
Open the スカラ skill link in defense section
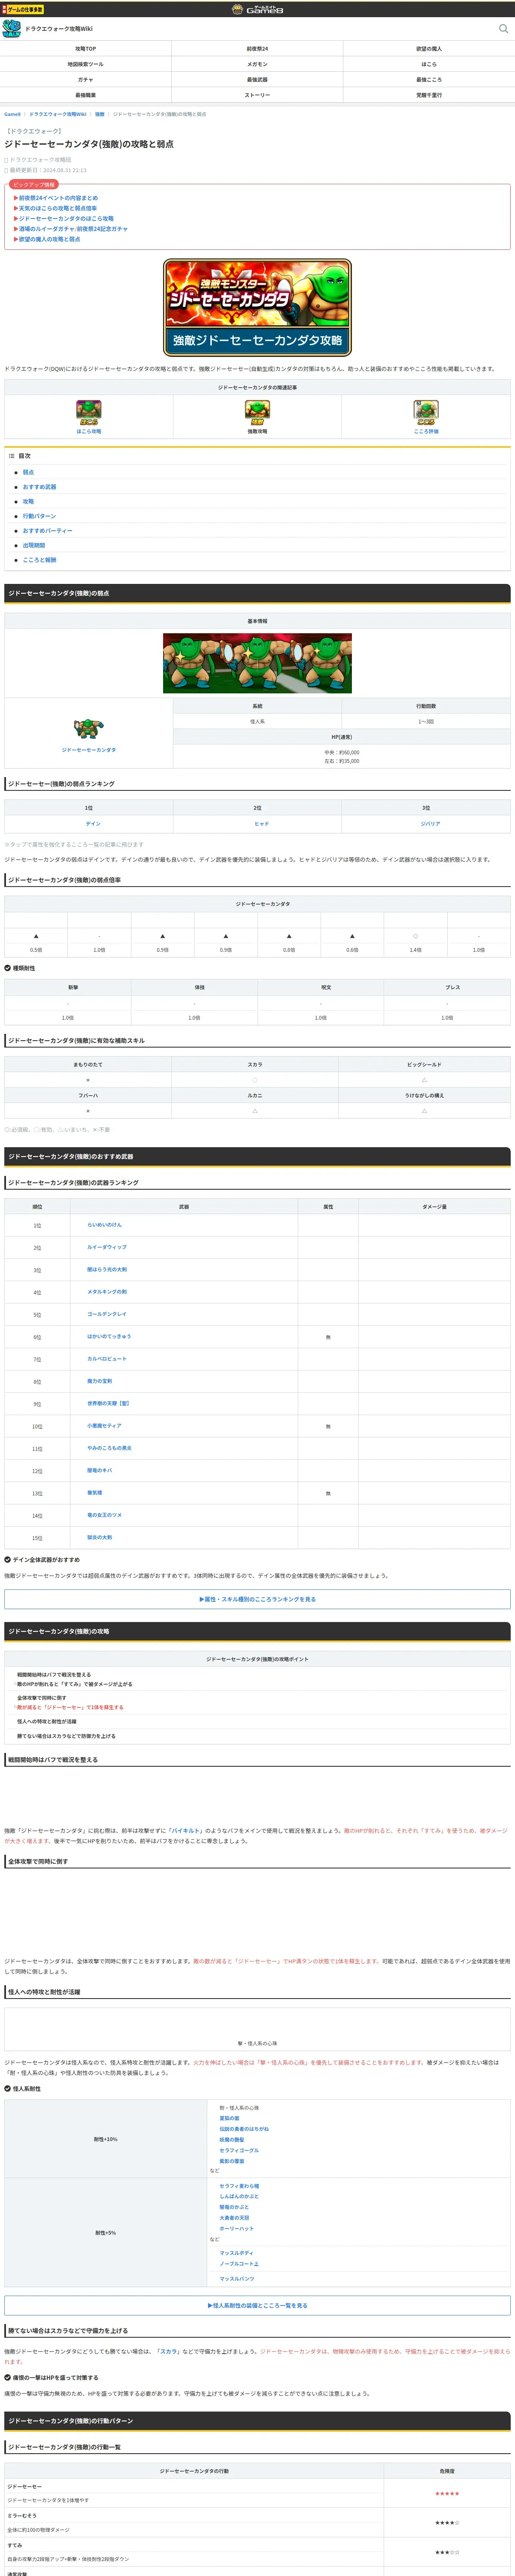(169, 2351)
